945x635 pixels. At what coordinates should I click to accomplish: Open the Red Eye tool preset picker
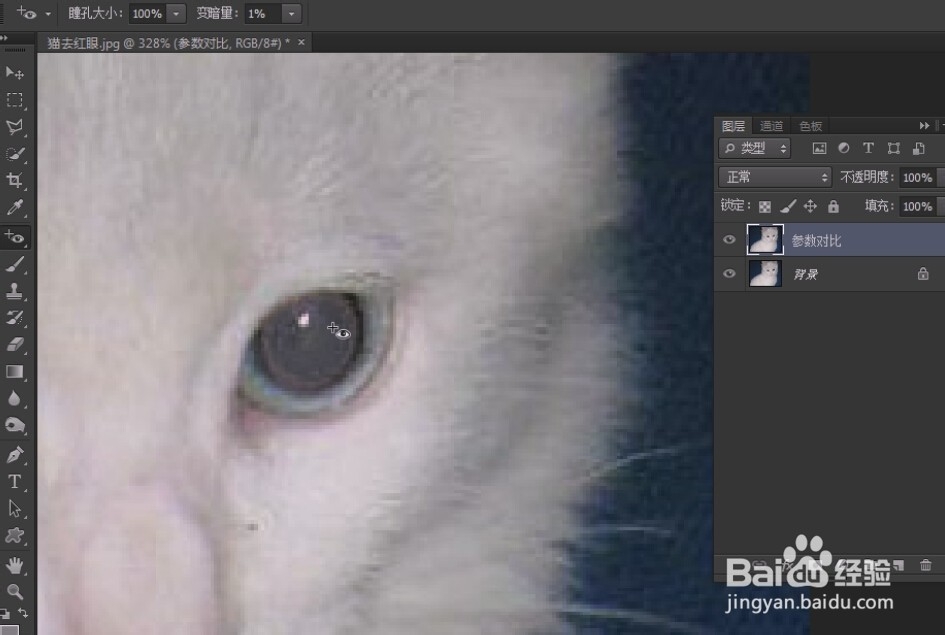(x=48, y=13)
